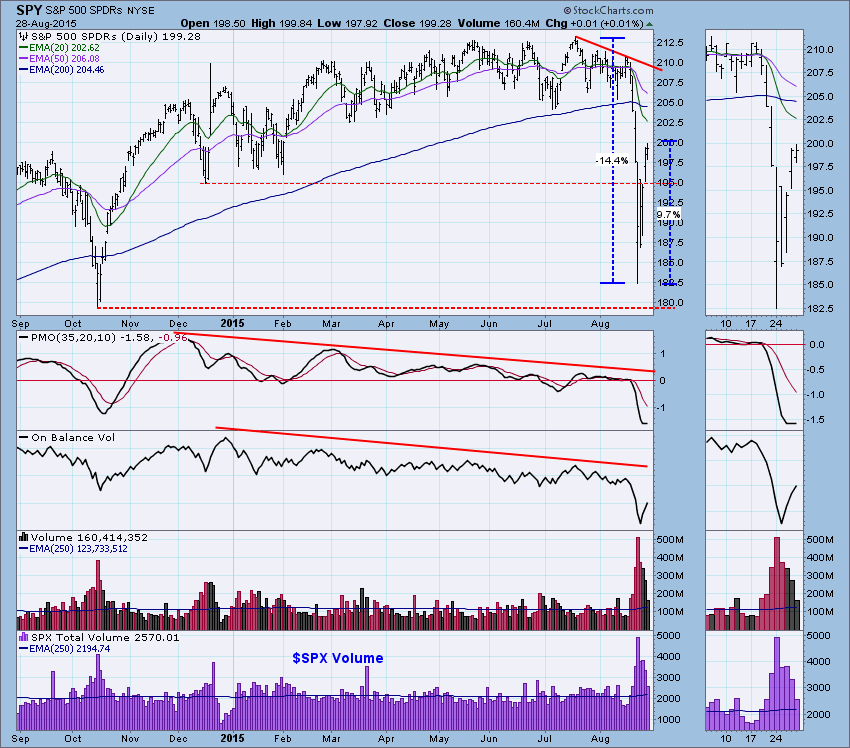Select the SPY ticker symbol in the header
Image resolution: width=850 pixels, height=748 pixels.
point(27,10)
